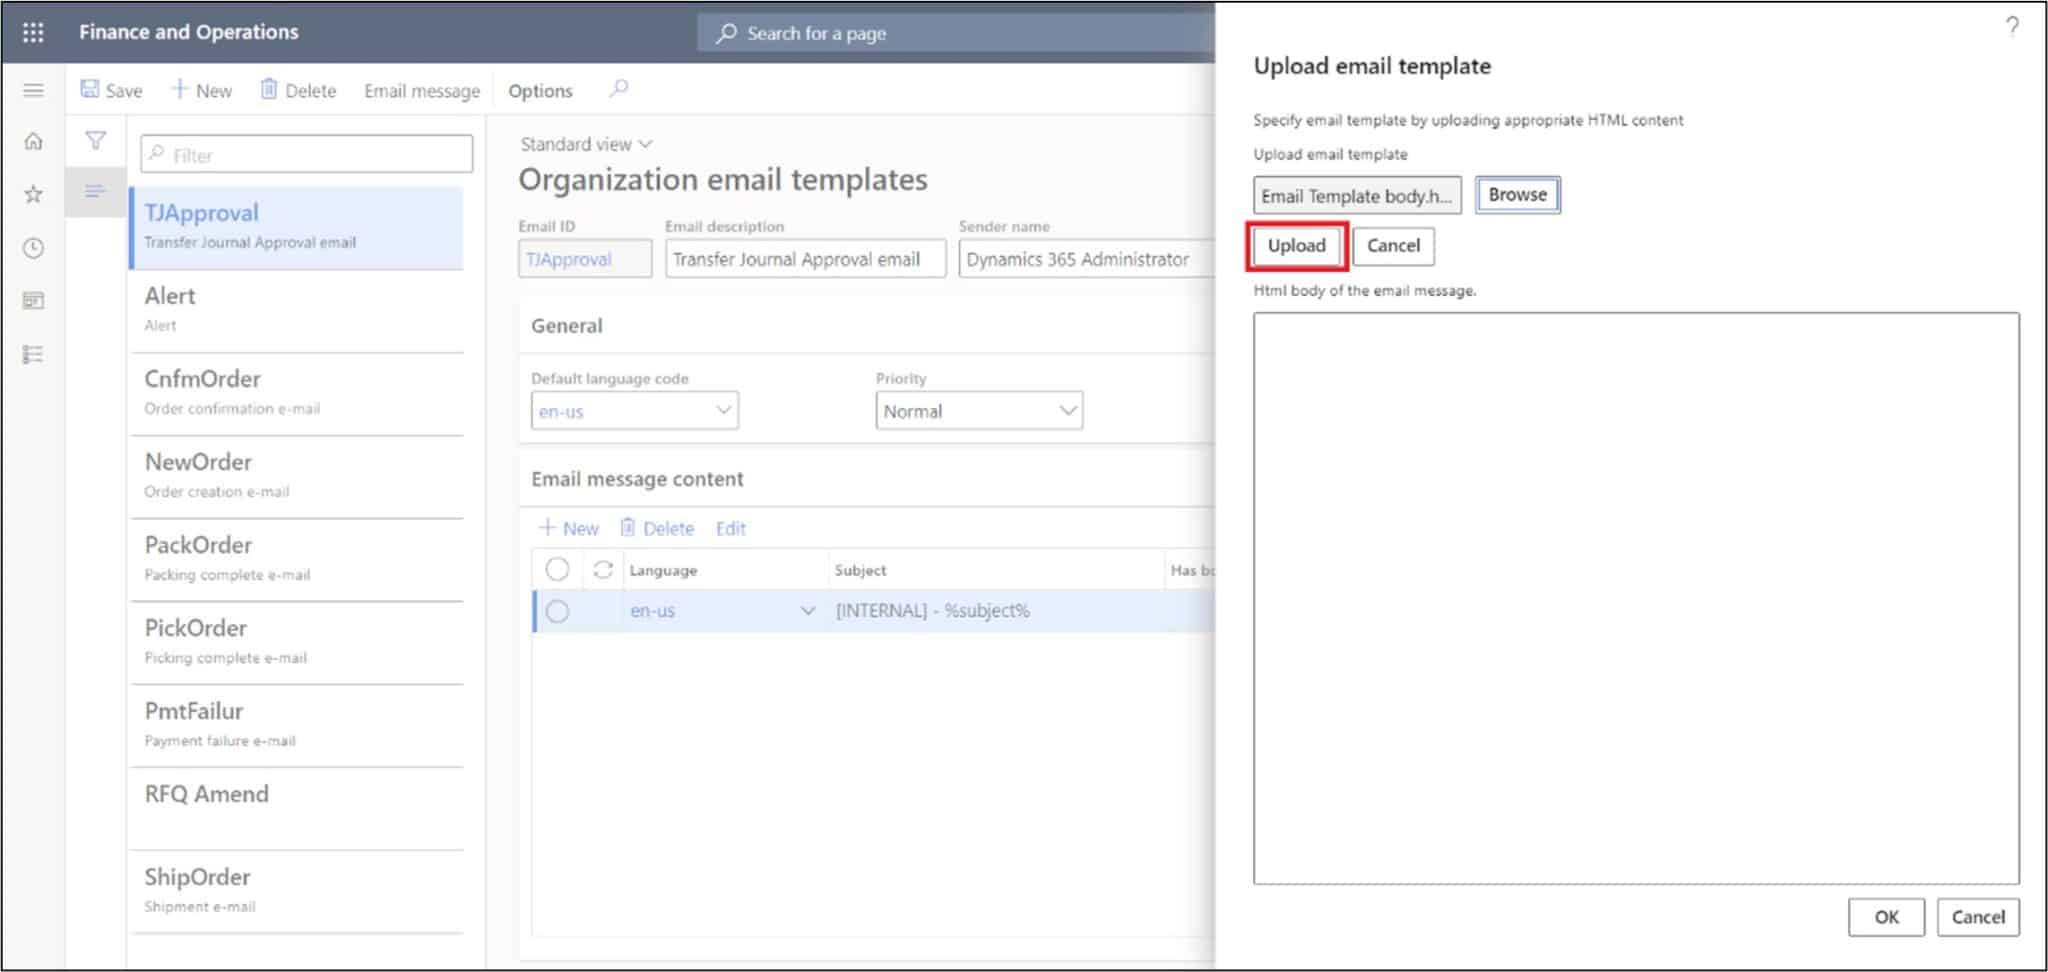Open the Options menu

tap(539, 89)
